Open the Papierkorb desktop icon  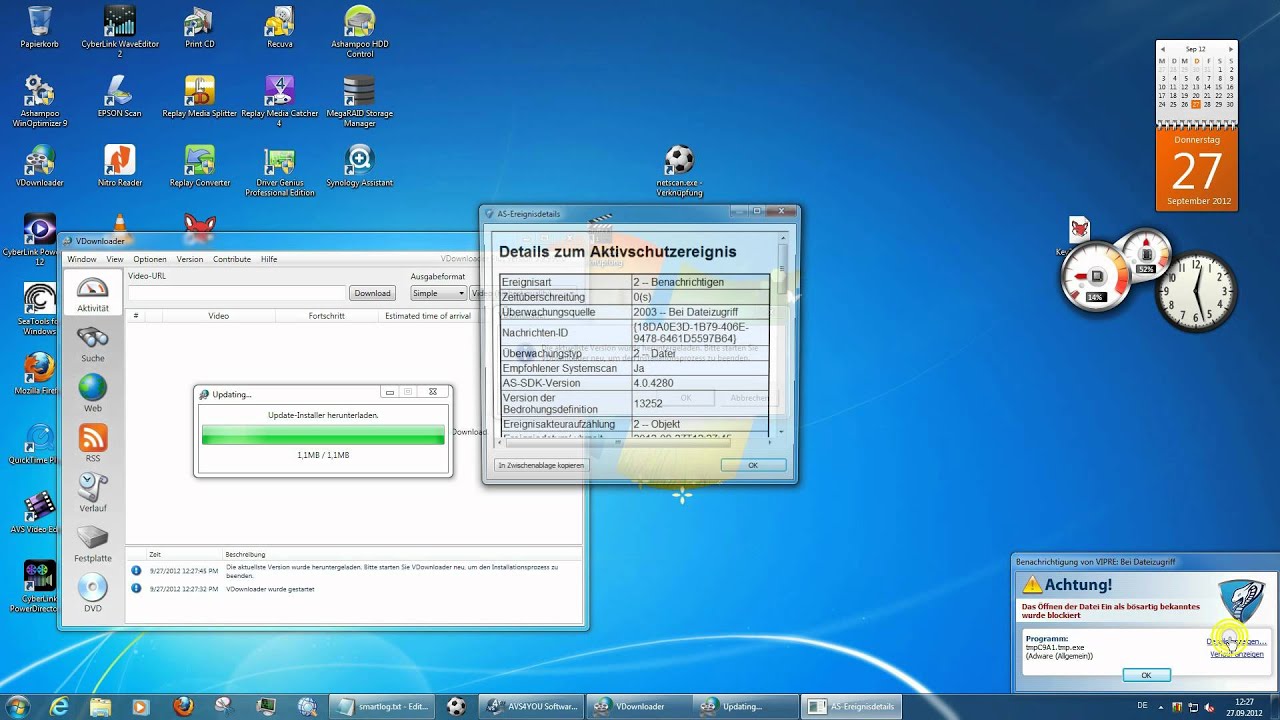pyautogui.click(x=40, y=27)
